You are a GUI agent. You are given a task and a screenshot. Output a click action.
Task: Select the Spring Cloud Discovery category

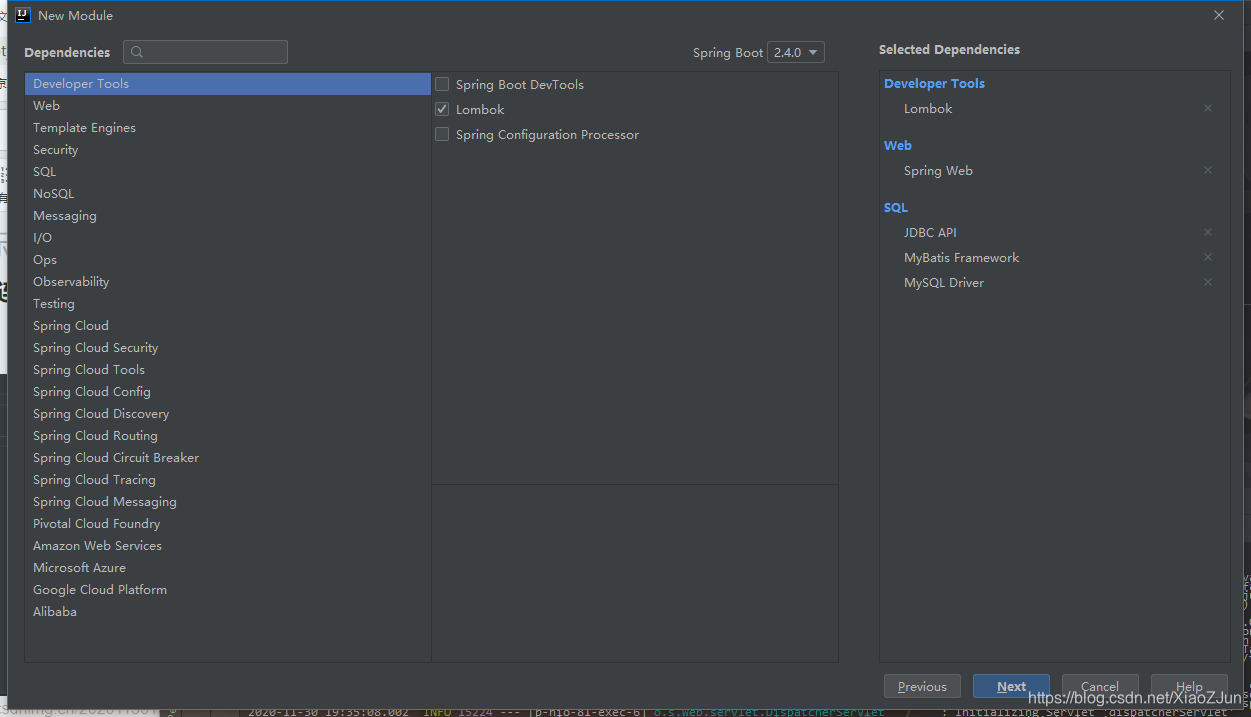click(228, 414)
